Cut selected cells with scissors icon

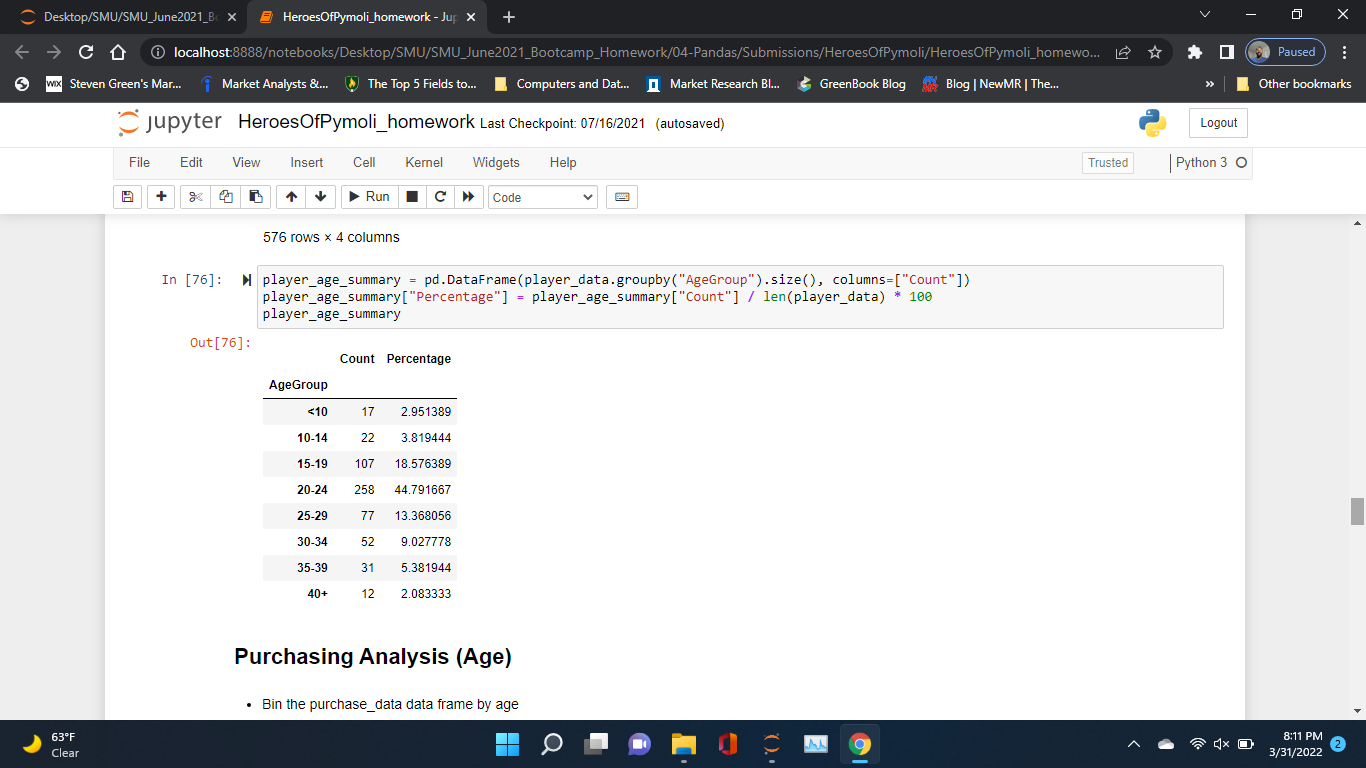point(196,197)
